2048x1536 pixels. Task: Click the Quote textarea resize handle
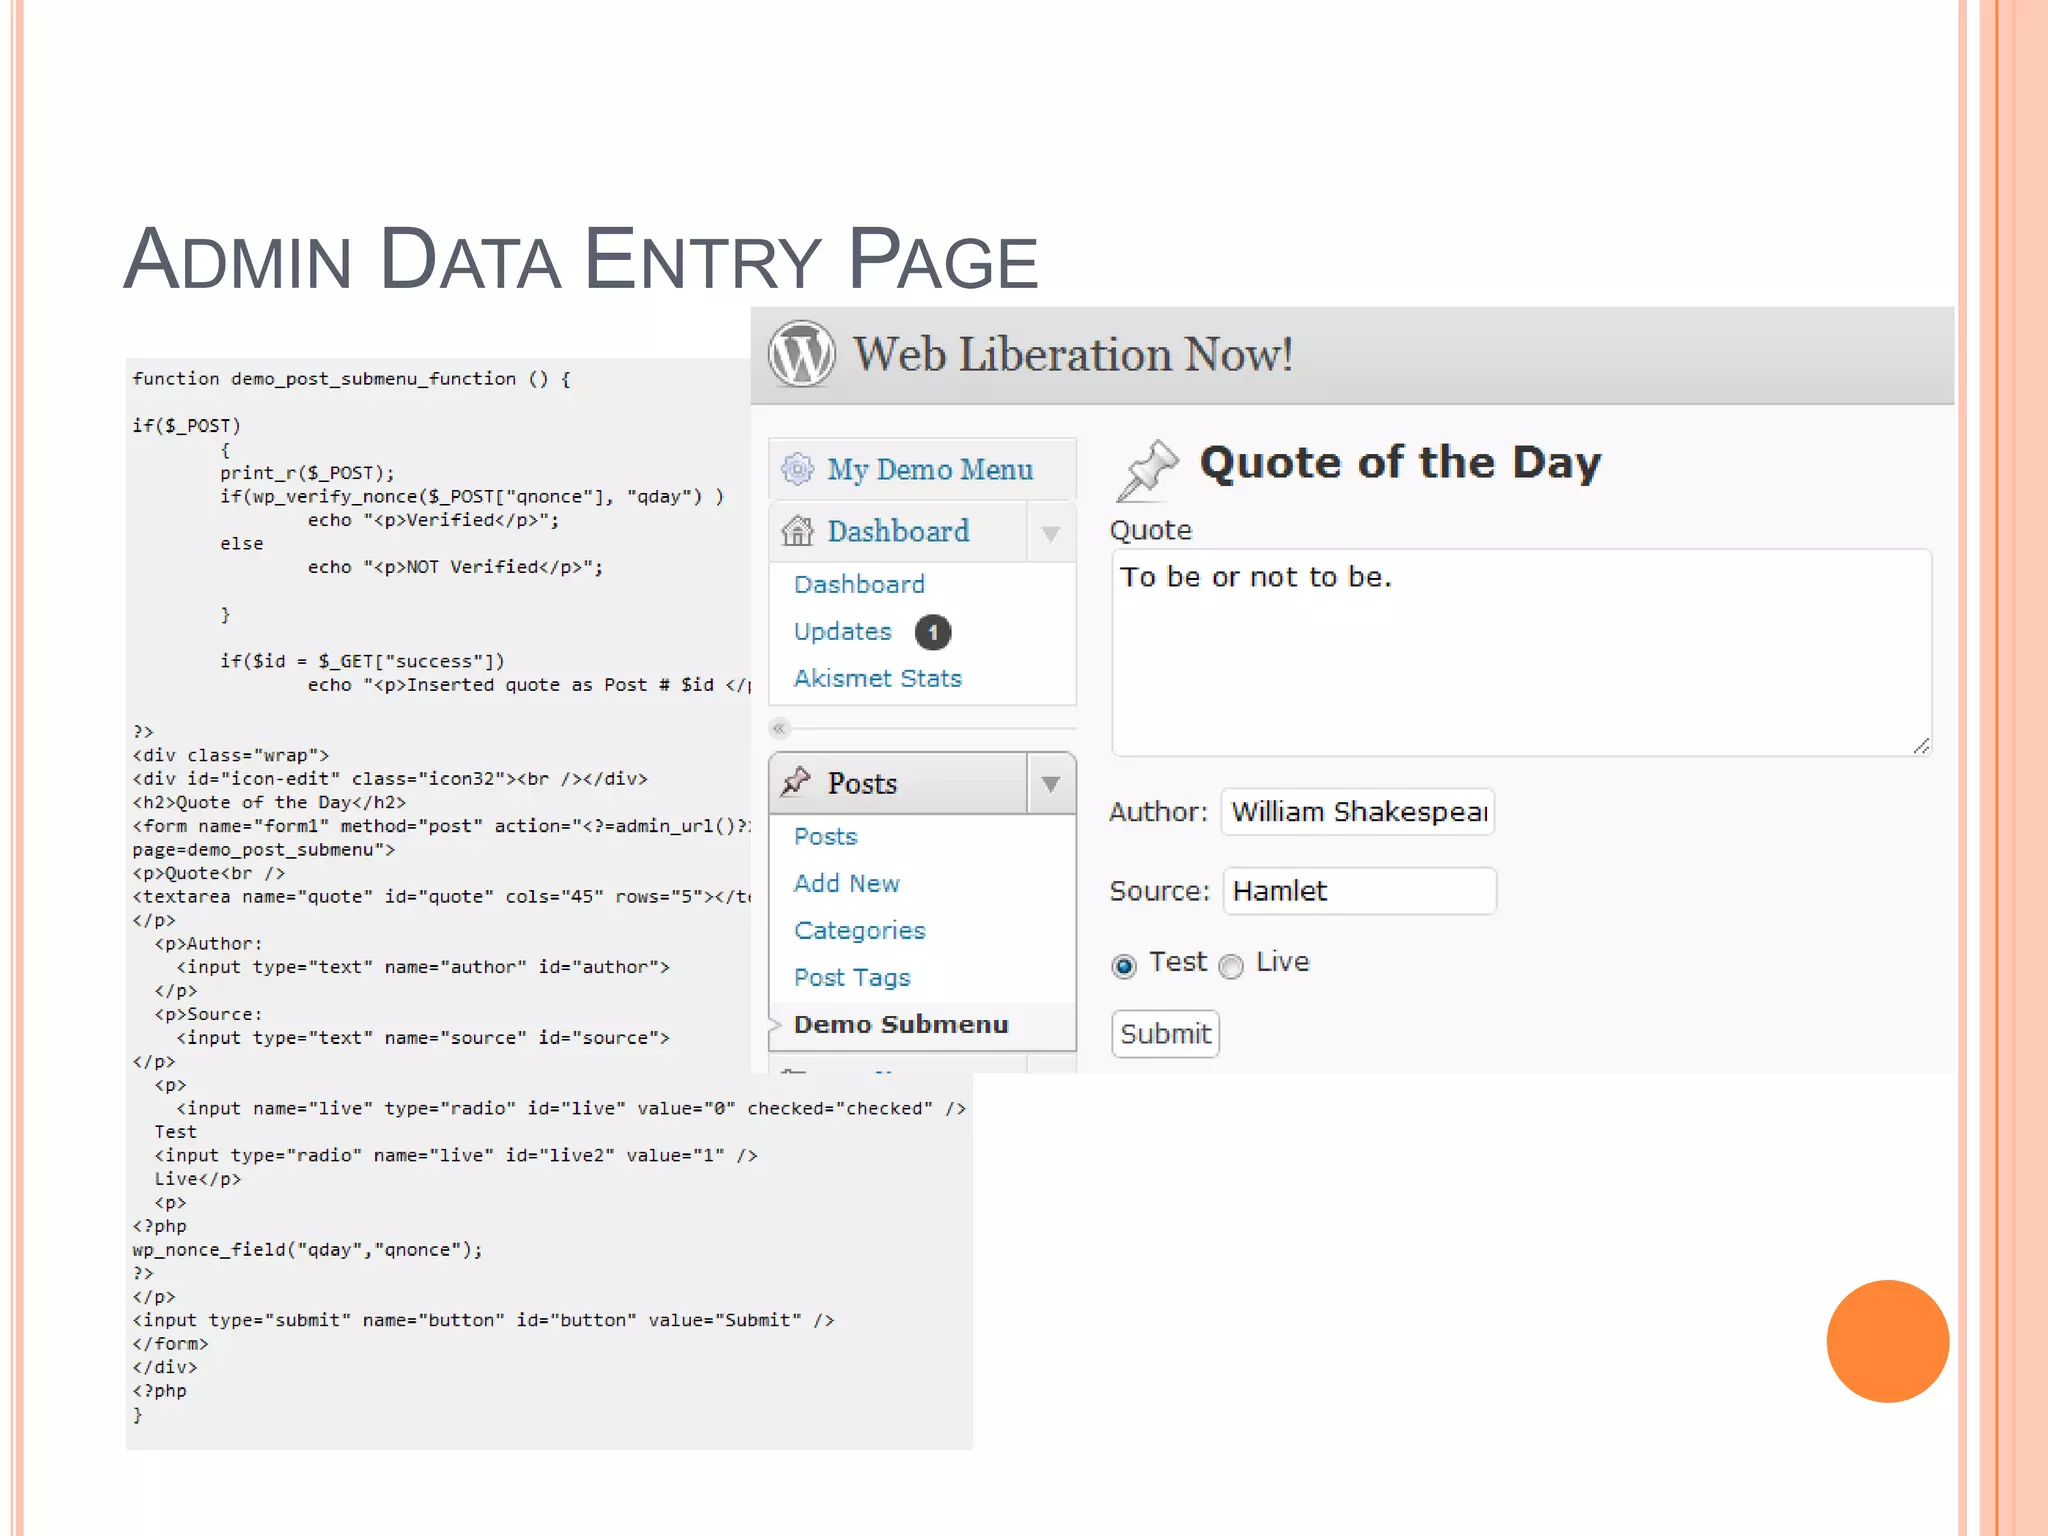(x=1920, y=746)
